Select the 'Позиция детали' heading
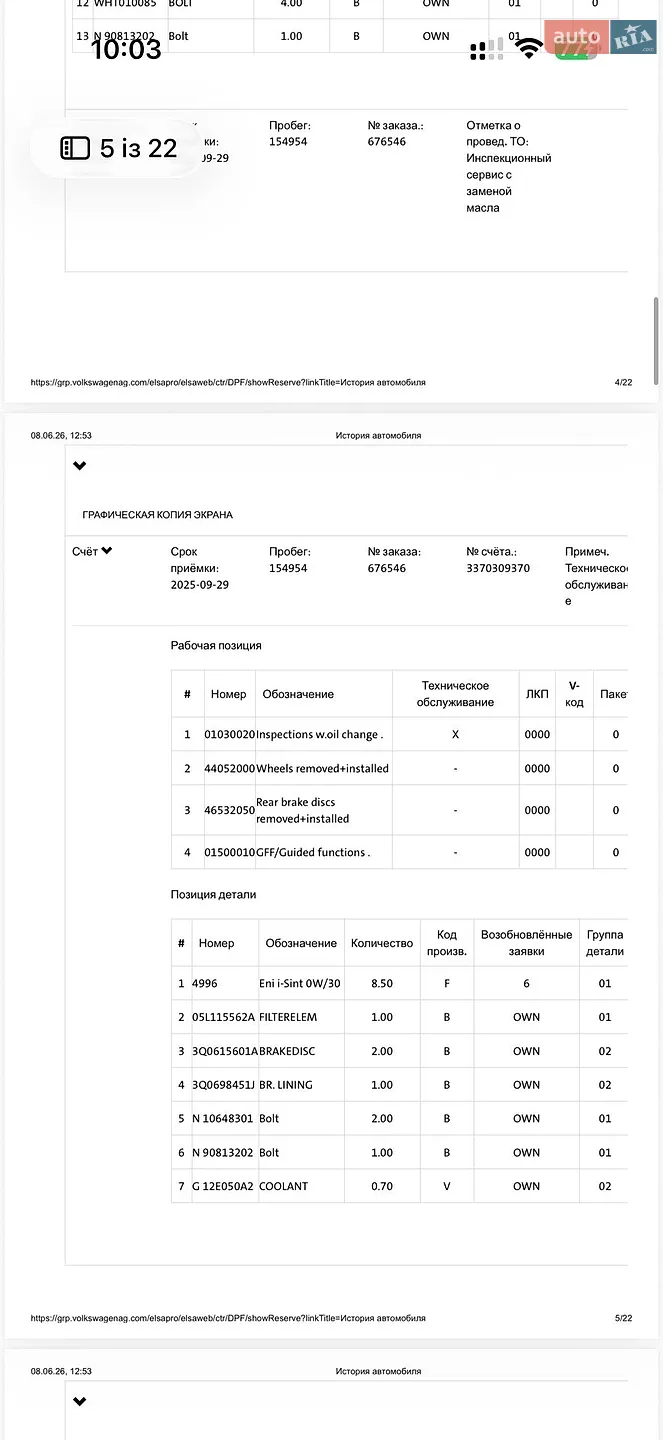The height and width of the screenshot is (1440, 663). click(x=213, y=895)
